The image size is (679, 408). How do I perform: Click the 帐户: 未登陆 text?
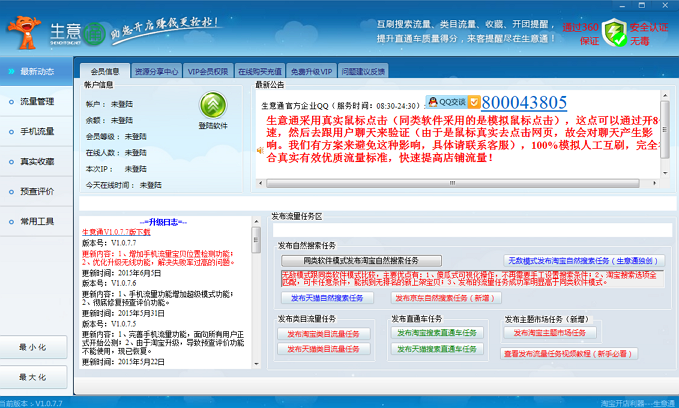click(x=109, y=104)
